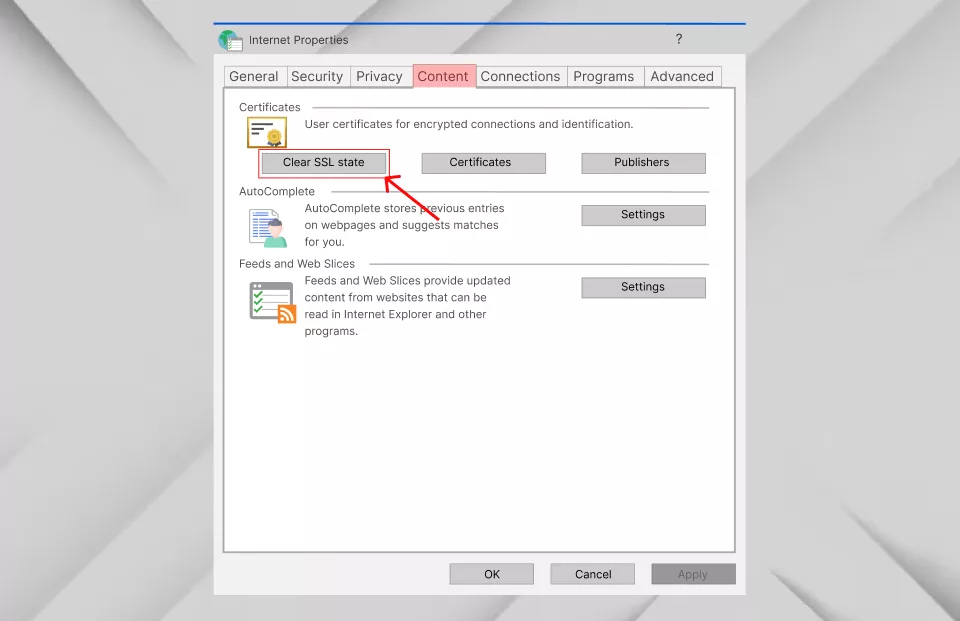This screenshot has width=960, height=621.
Task: Open the Programs tab
Action: pos(604,76)
